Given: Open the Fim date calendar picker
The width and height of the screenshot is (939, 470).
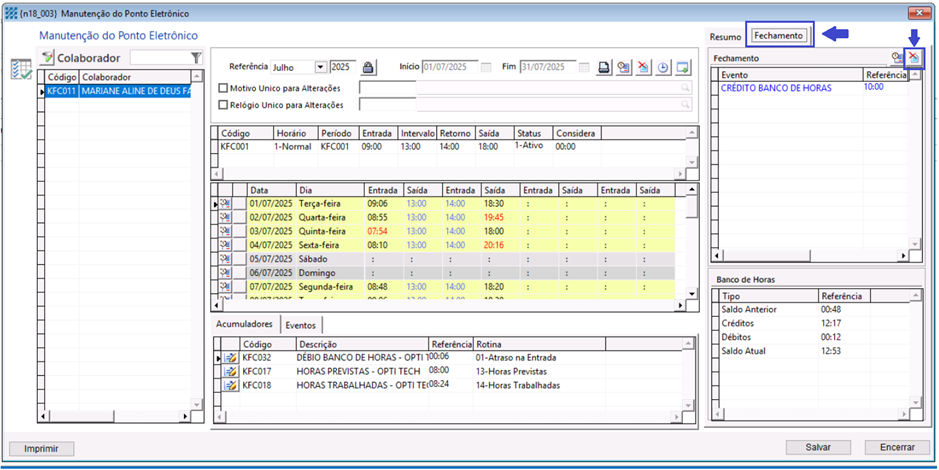Looking at the screenshot, I should (584, 67).
